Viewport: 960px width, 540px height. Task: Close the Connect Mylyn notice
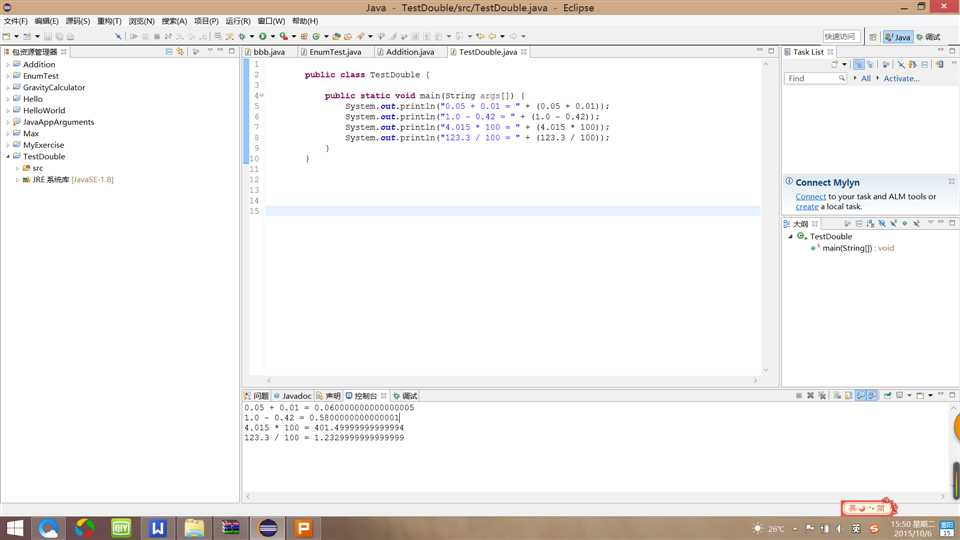click(x=951, y=181)
